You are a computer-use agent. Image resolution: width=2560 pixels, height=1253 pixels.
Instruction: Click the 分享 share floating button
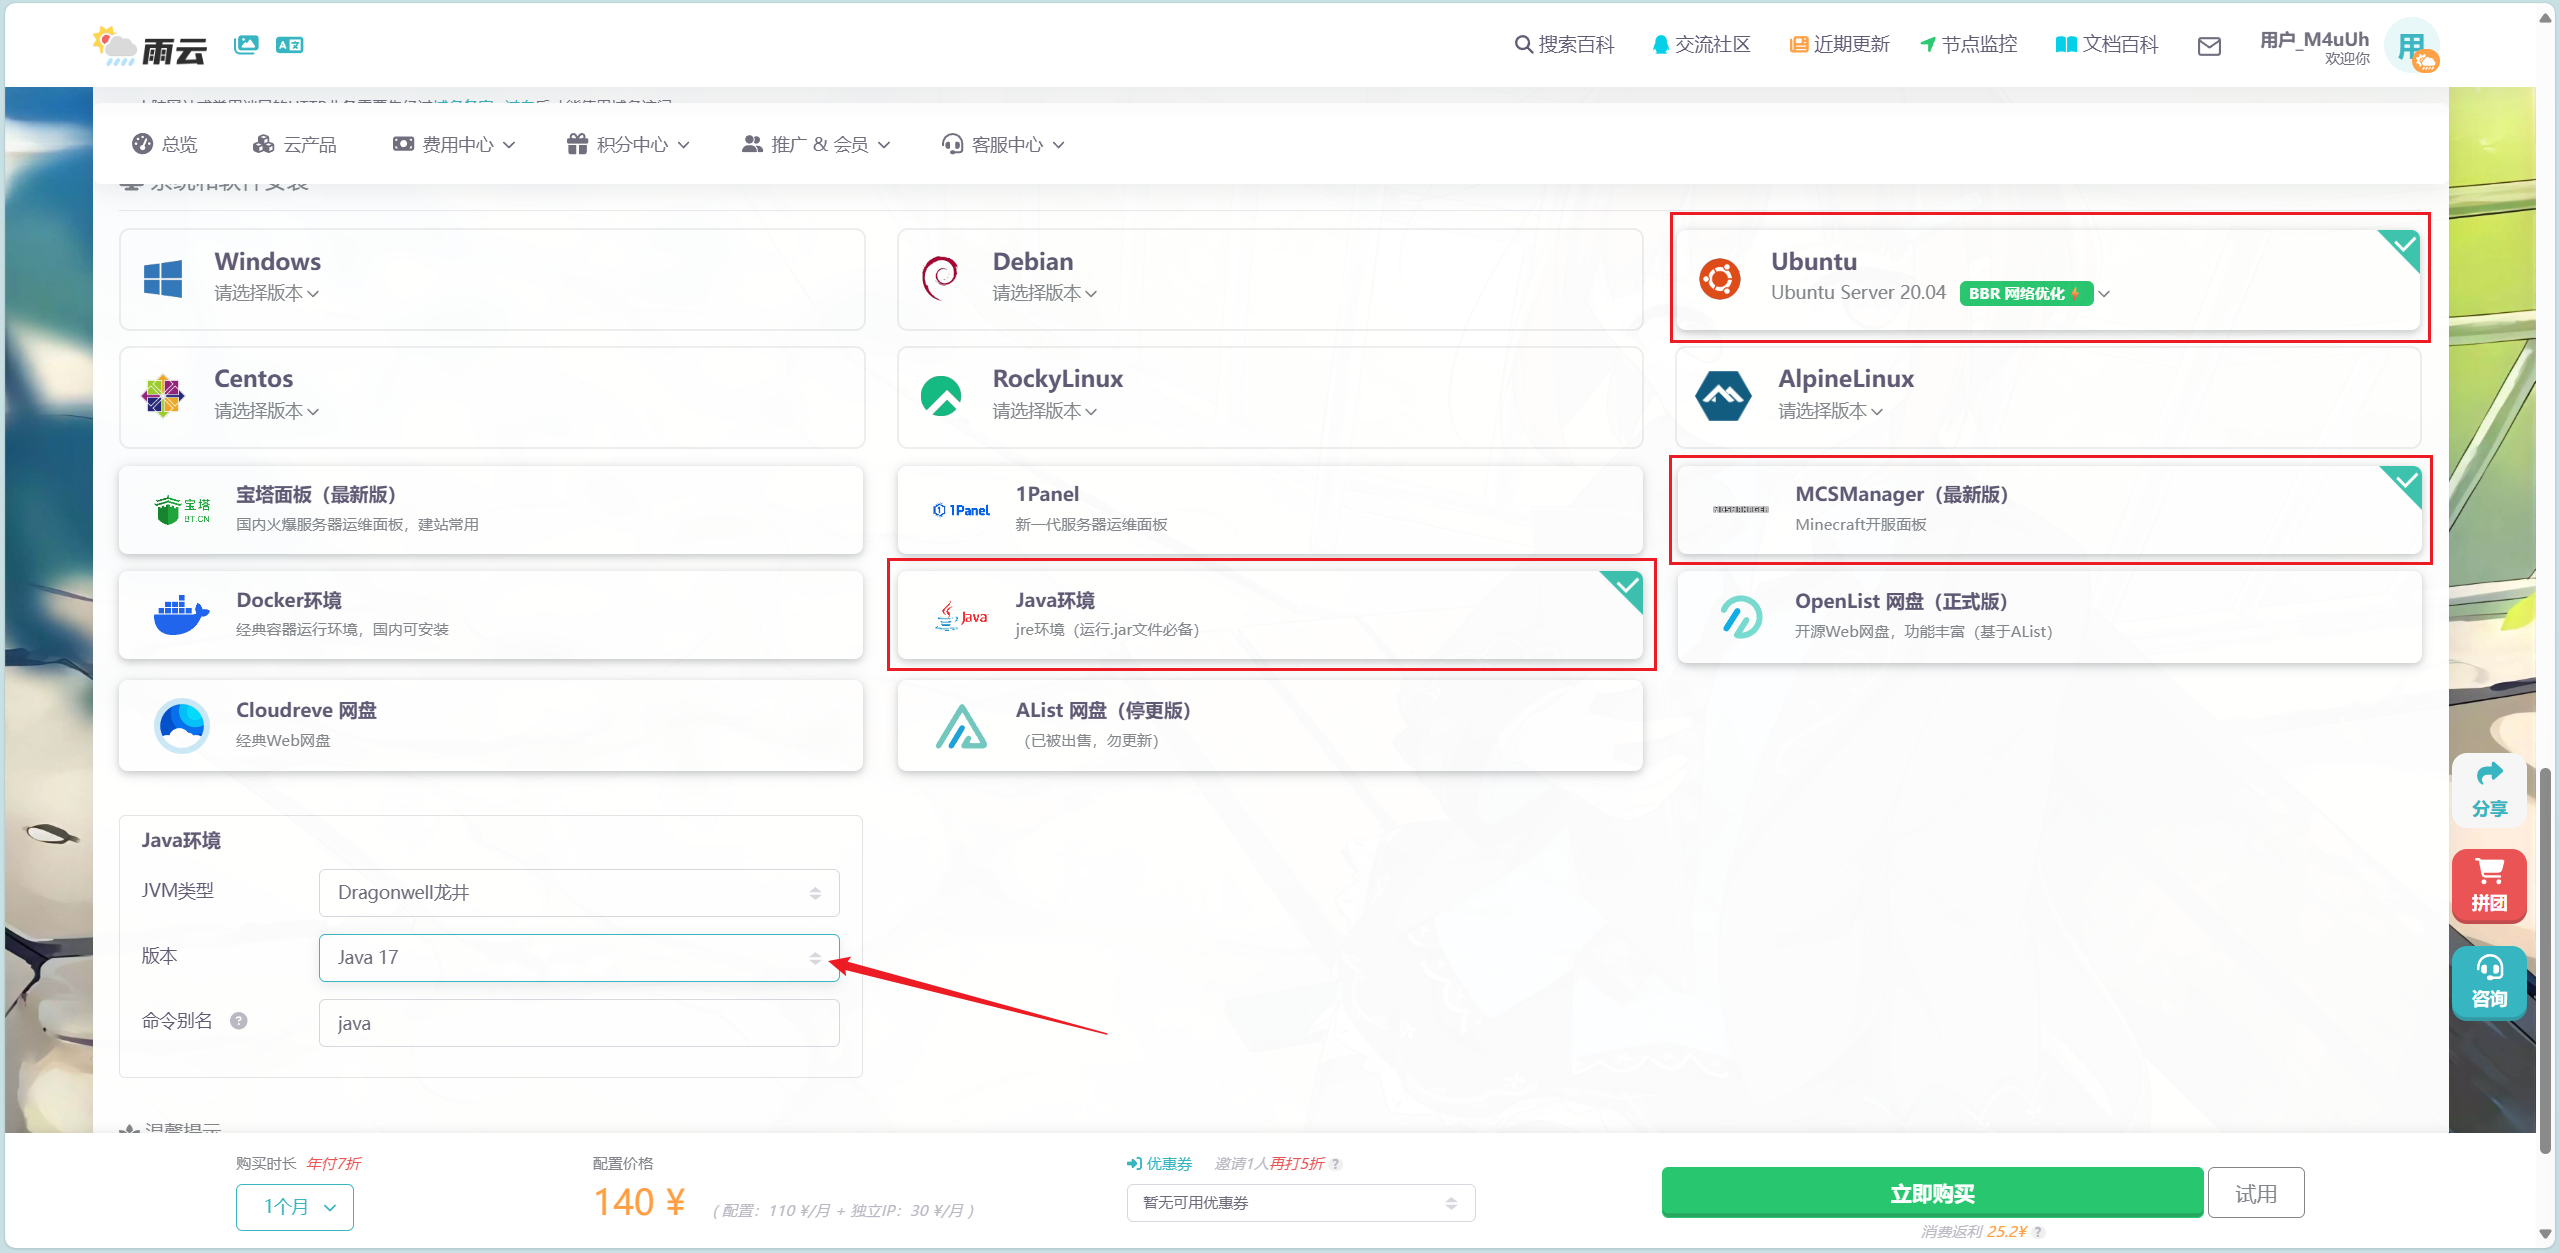pos(2489,790)
